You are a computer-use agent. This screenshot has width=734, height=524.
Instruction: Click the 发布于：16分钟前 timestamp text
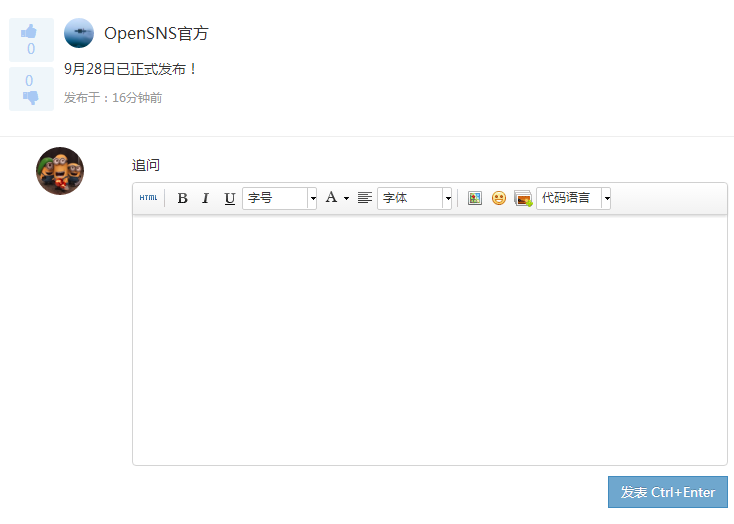tap(113, 98)
